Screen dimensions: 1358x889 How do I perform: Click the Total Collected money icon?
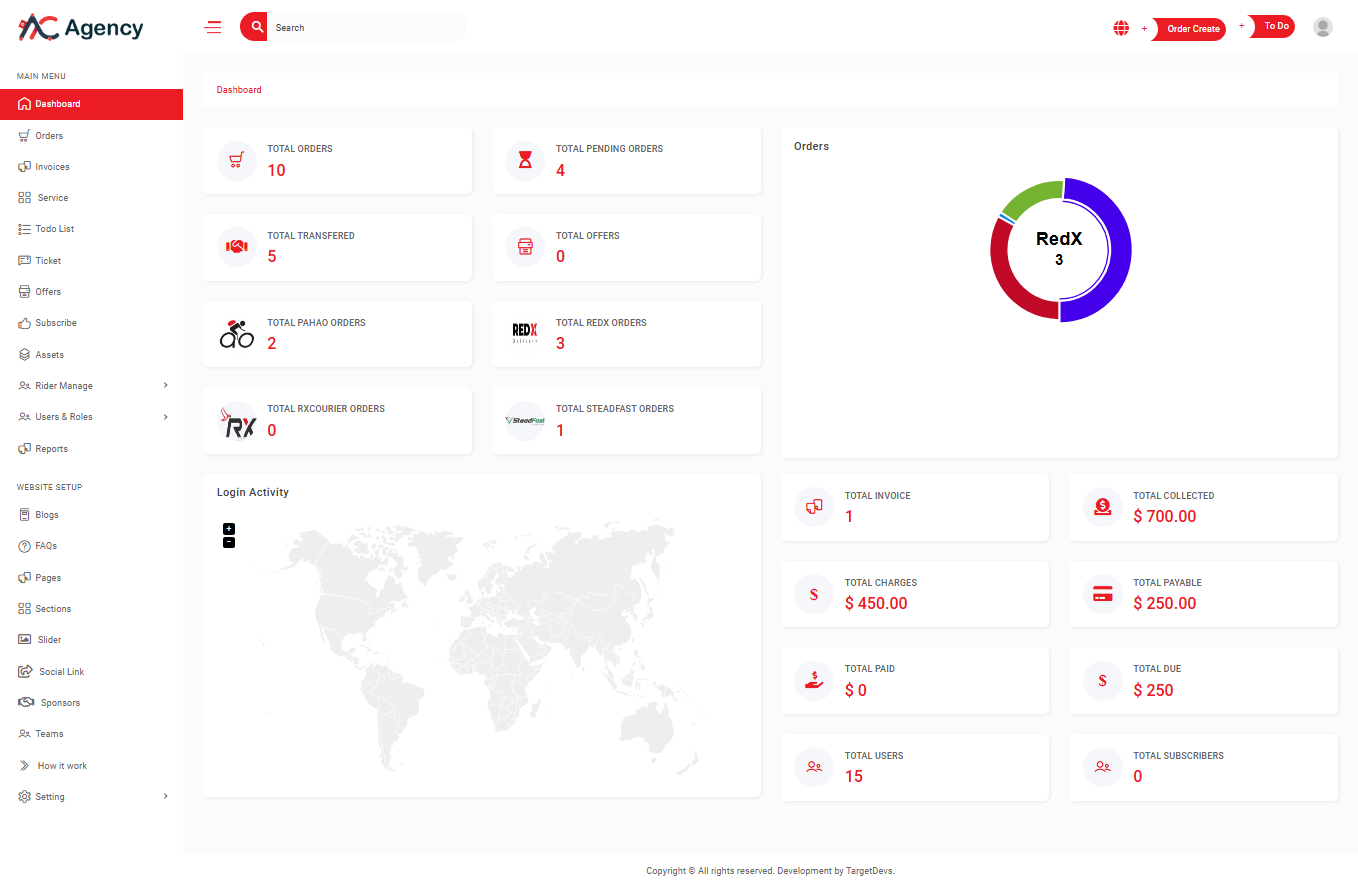pyautogui.click(x=1102, y=507)
